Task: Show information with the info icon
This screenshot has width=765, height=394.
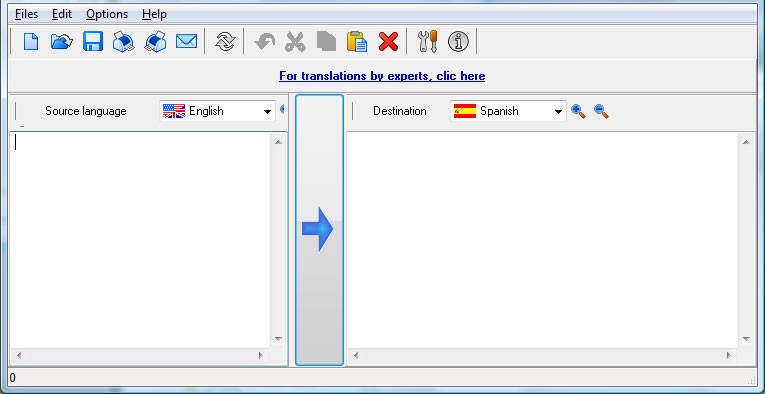Action: coord(458,41)
